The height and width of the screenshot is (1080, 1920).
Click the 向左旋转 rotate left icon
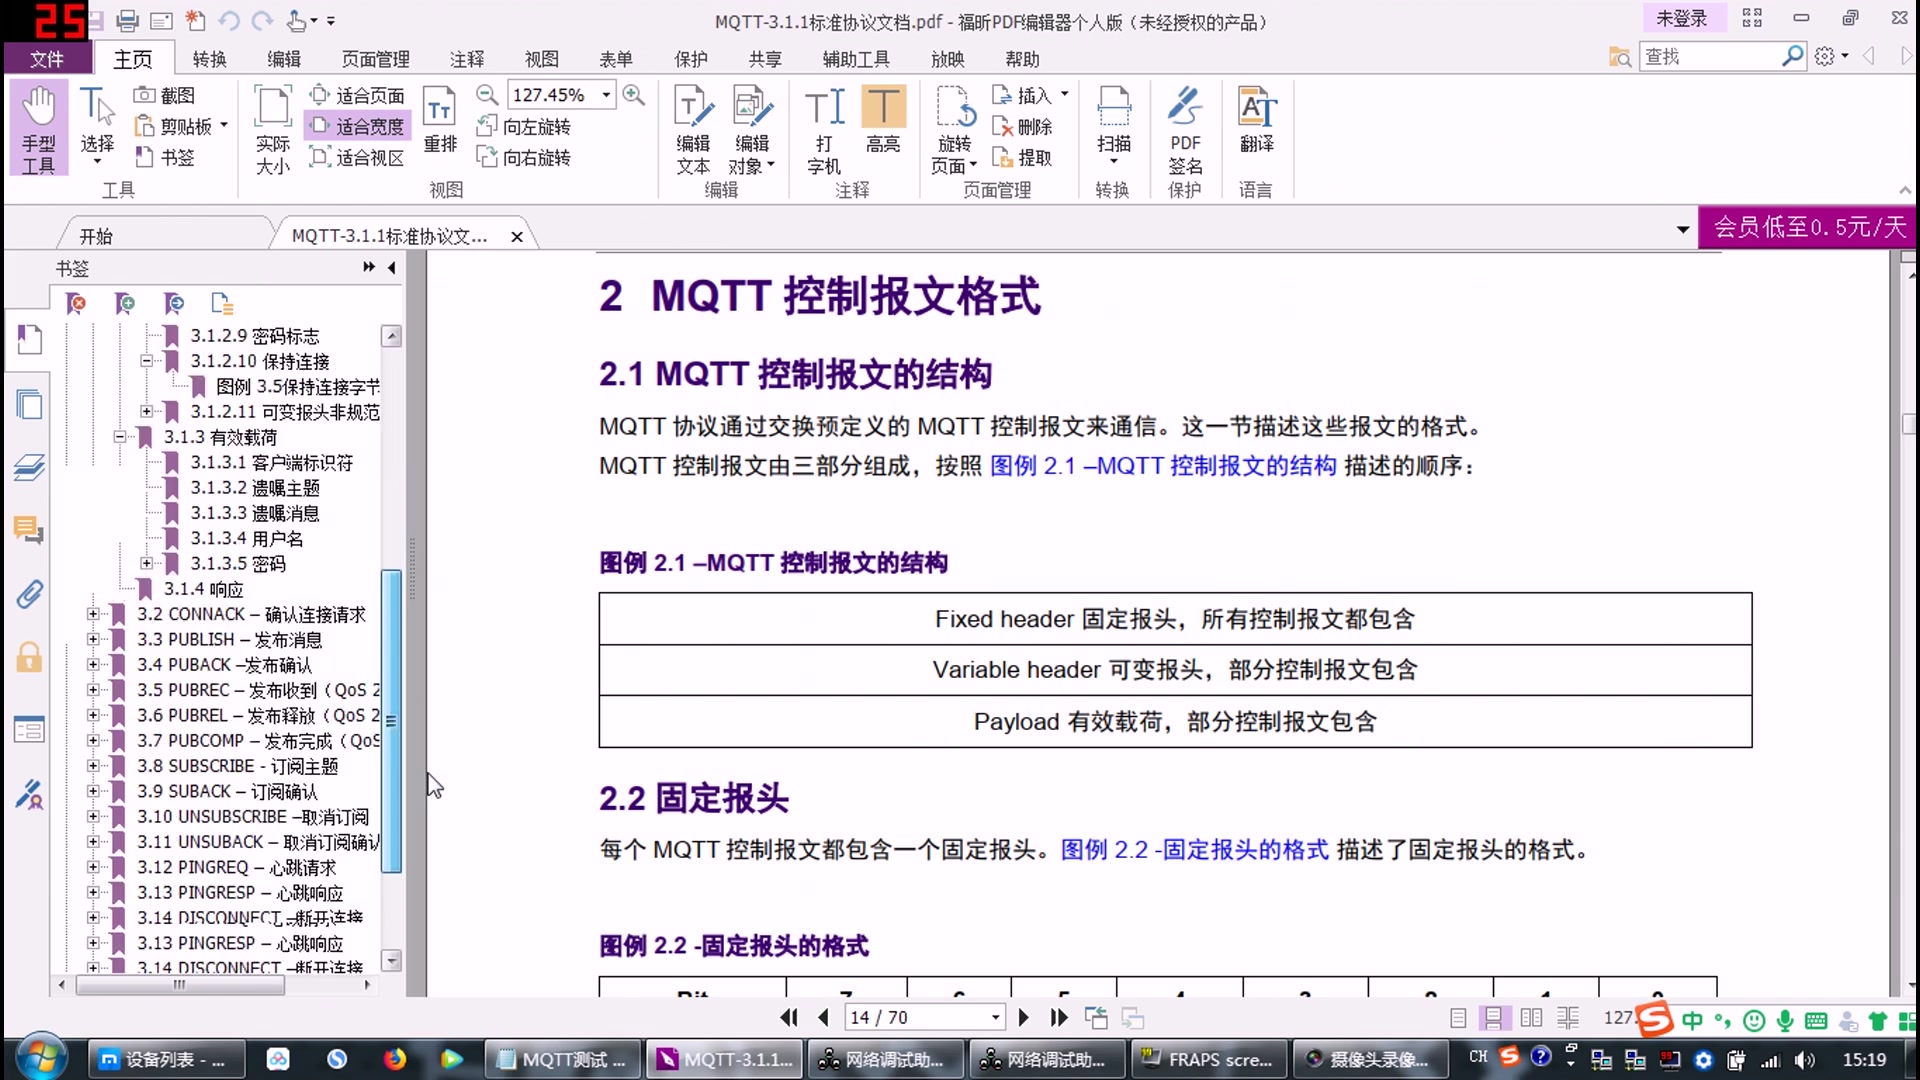coord(524,126)
